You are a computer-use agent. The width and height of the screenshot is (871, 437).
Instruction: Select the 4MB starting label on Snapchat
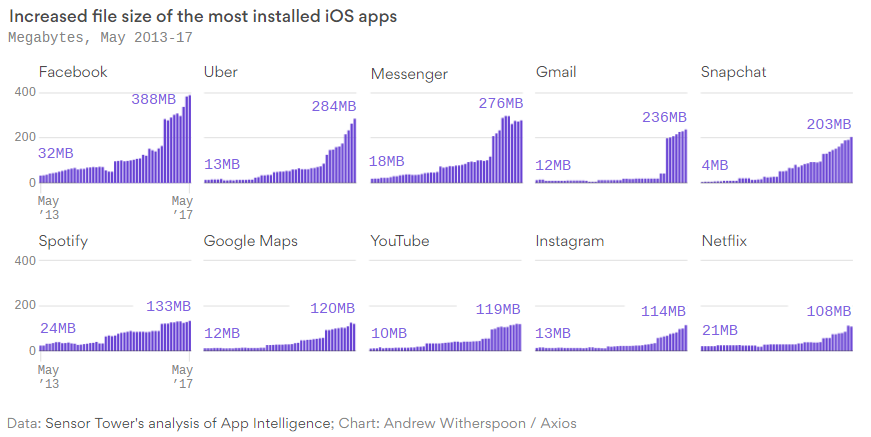coord(715,165)
